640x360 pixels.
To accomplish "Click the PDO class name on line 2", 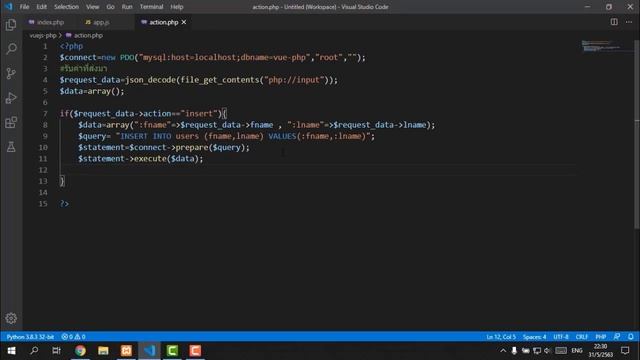I will 127,58.
